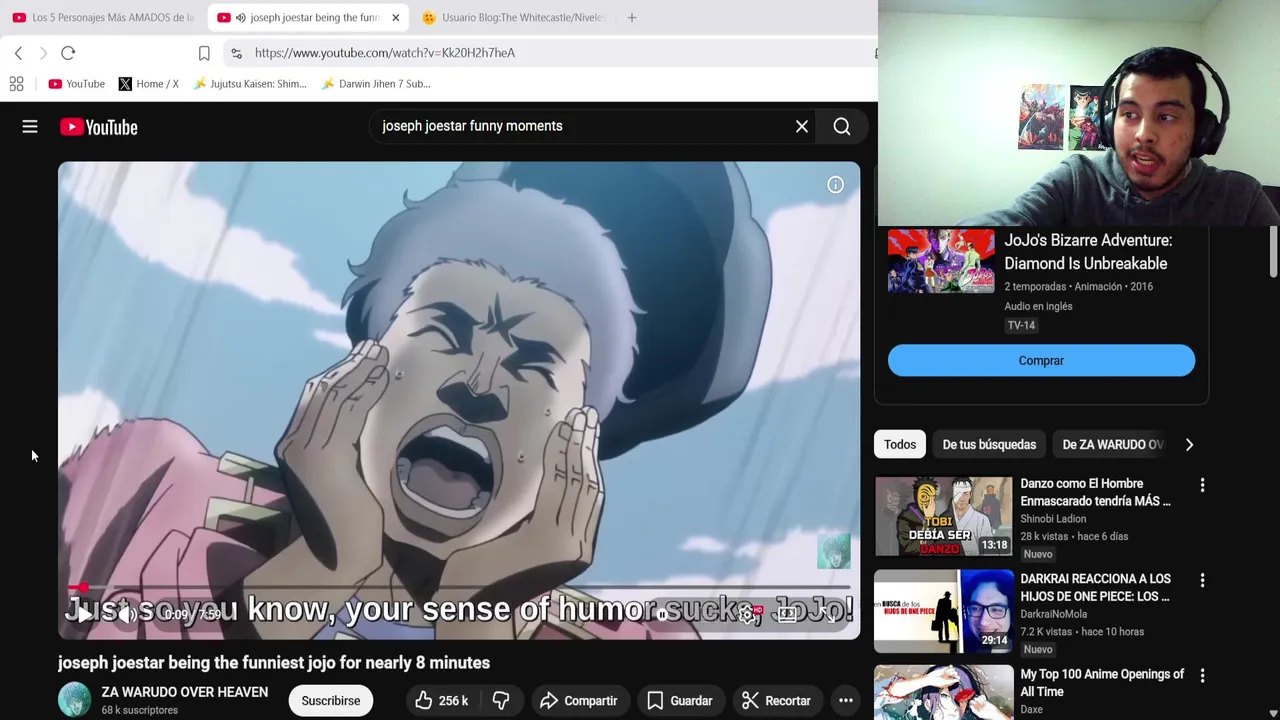Close the joseph joestar video tab
1280x720 pixels.
(395, 17)
